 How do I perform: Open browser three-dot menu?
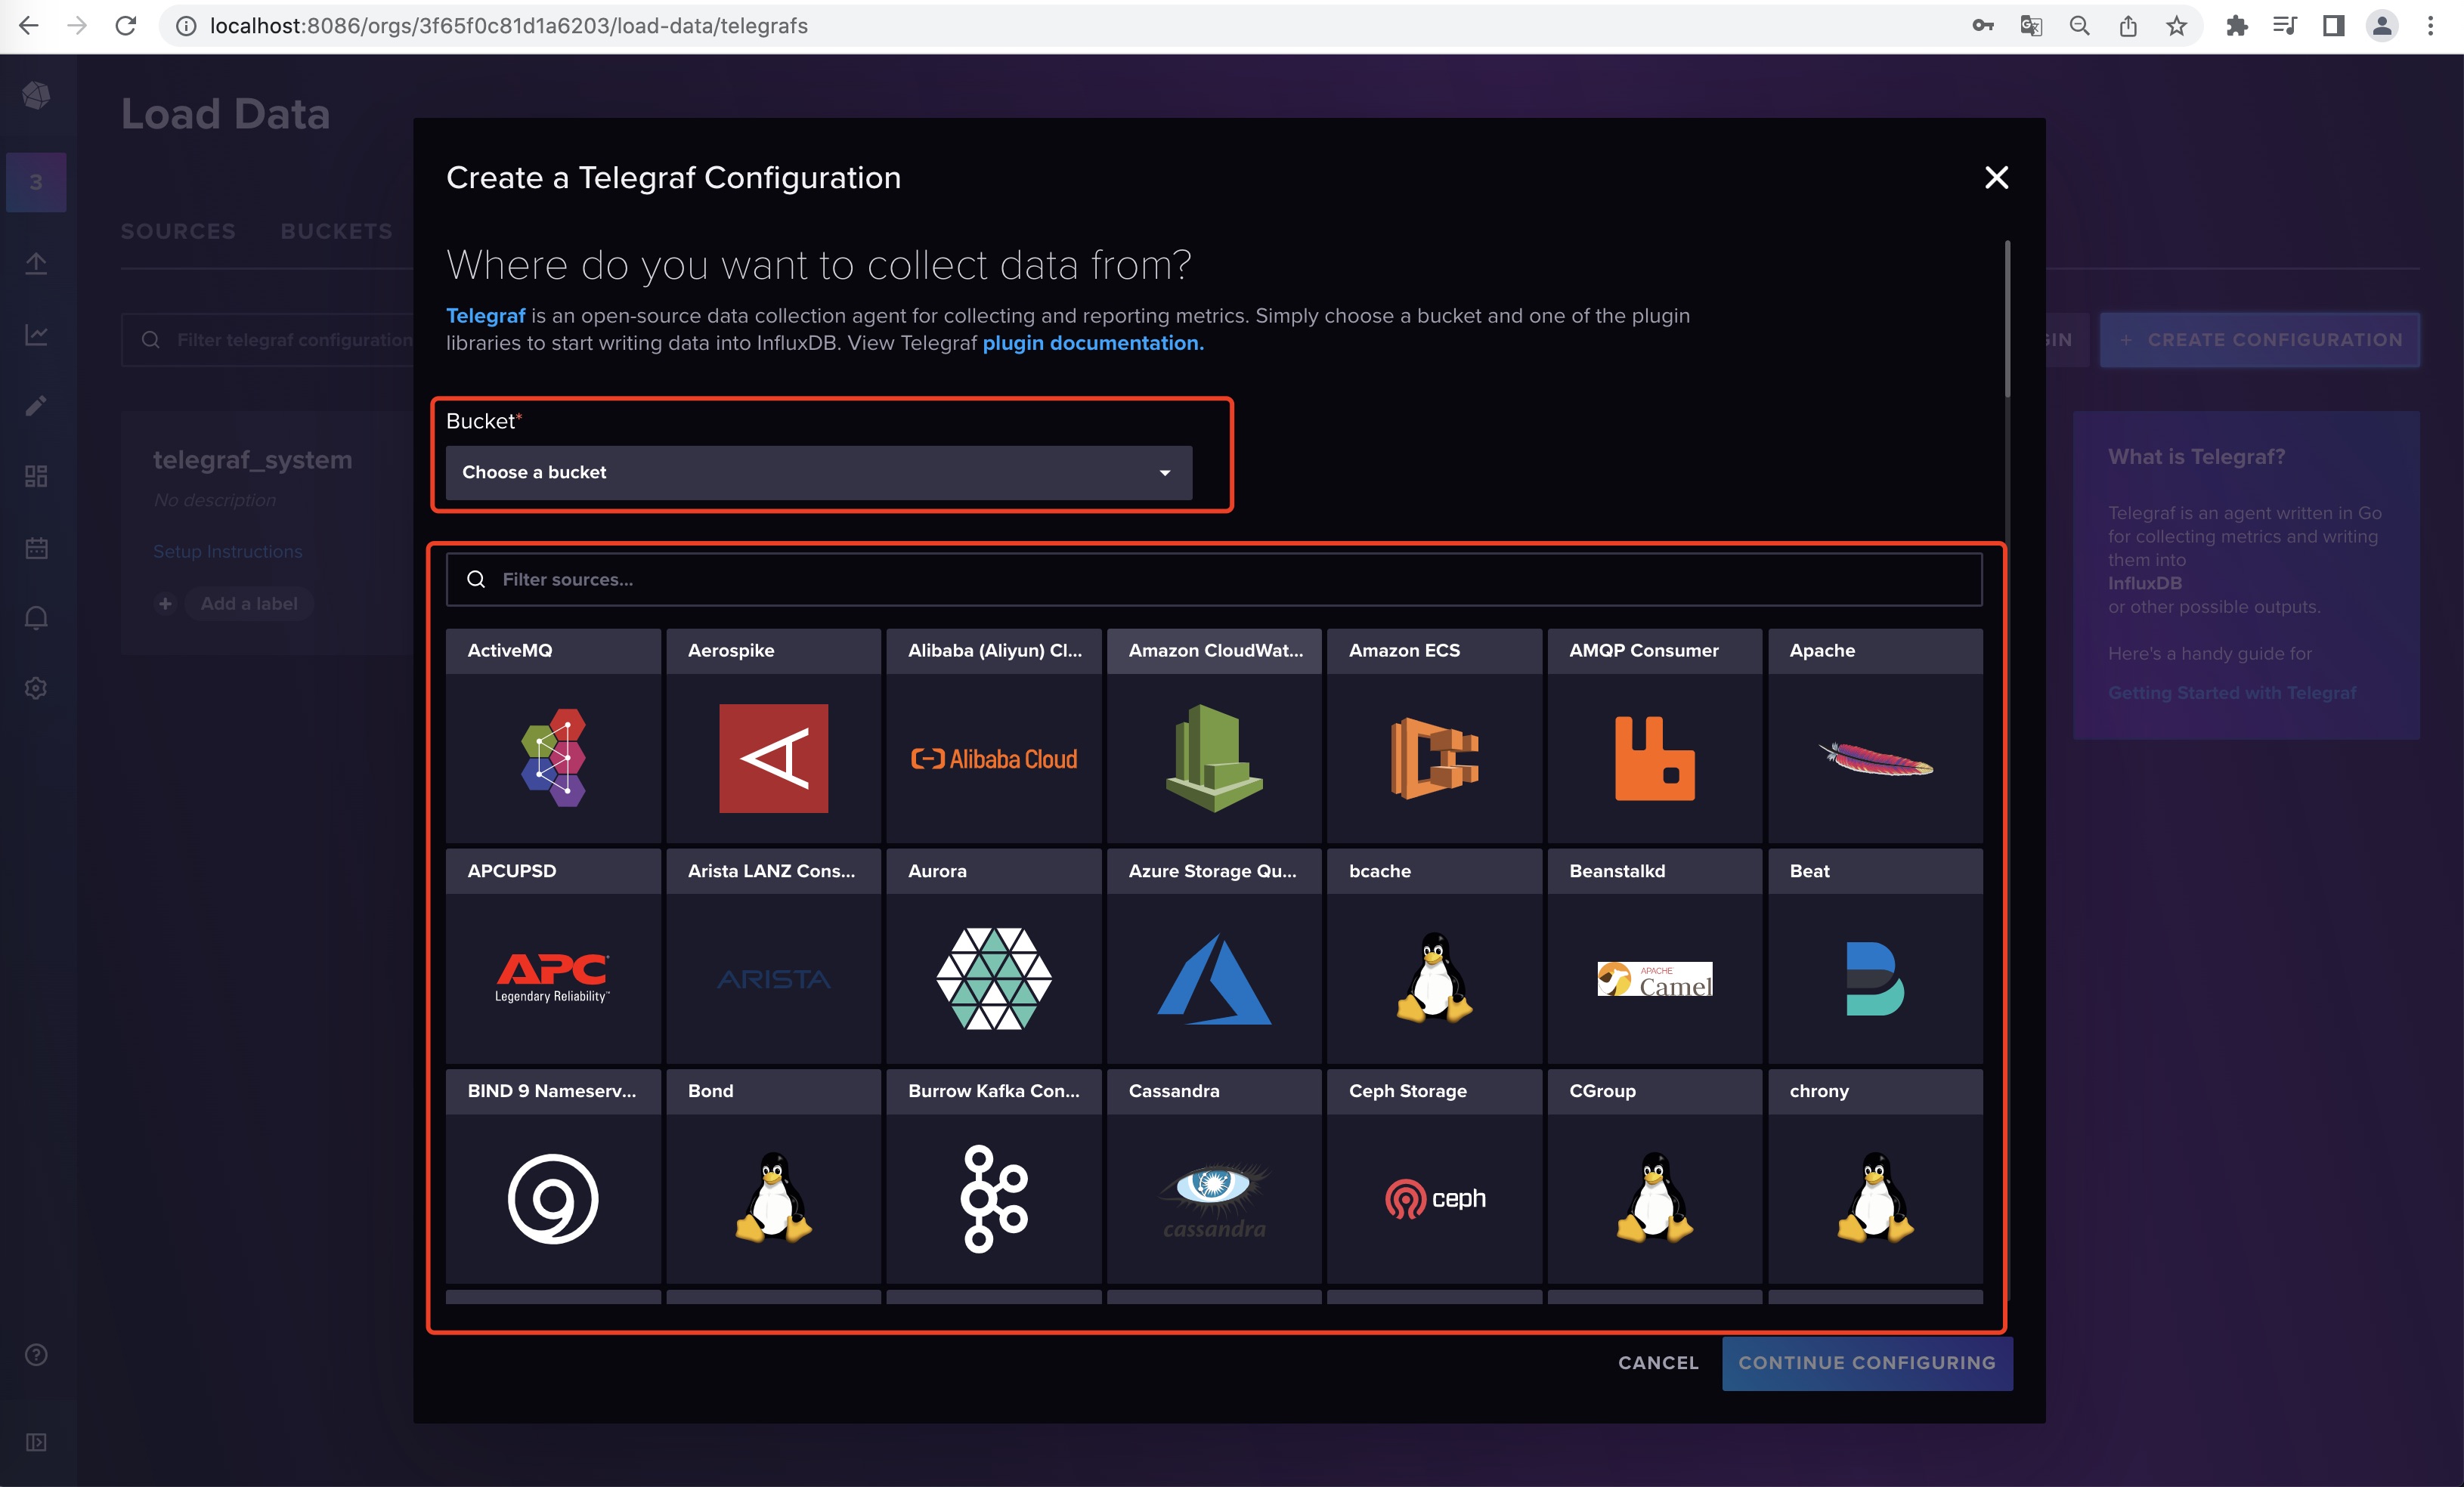(x=2431, y=26)
